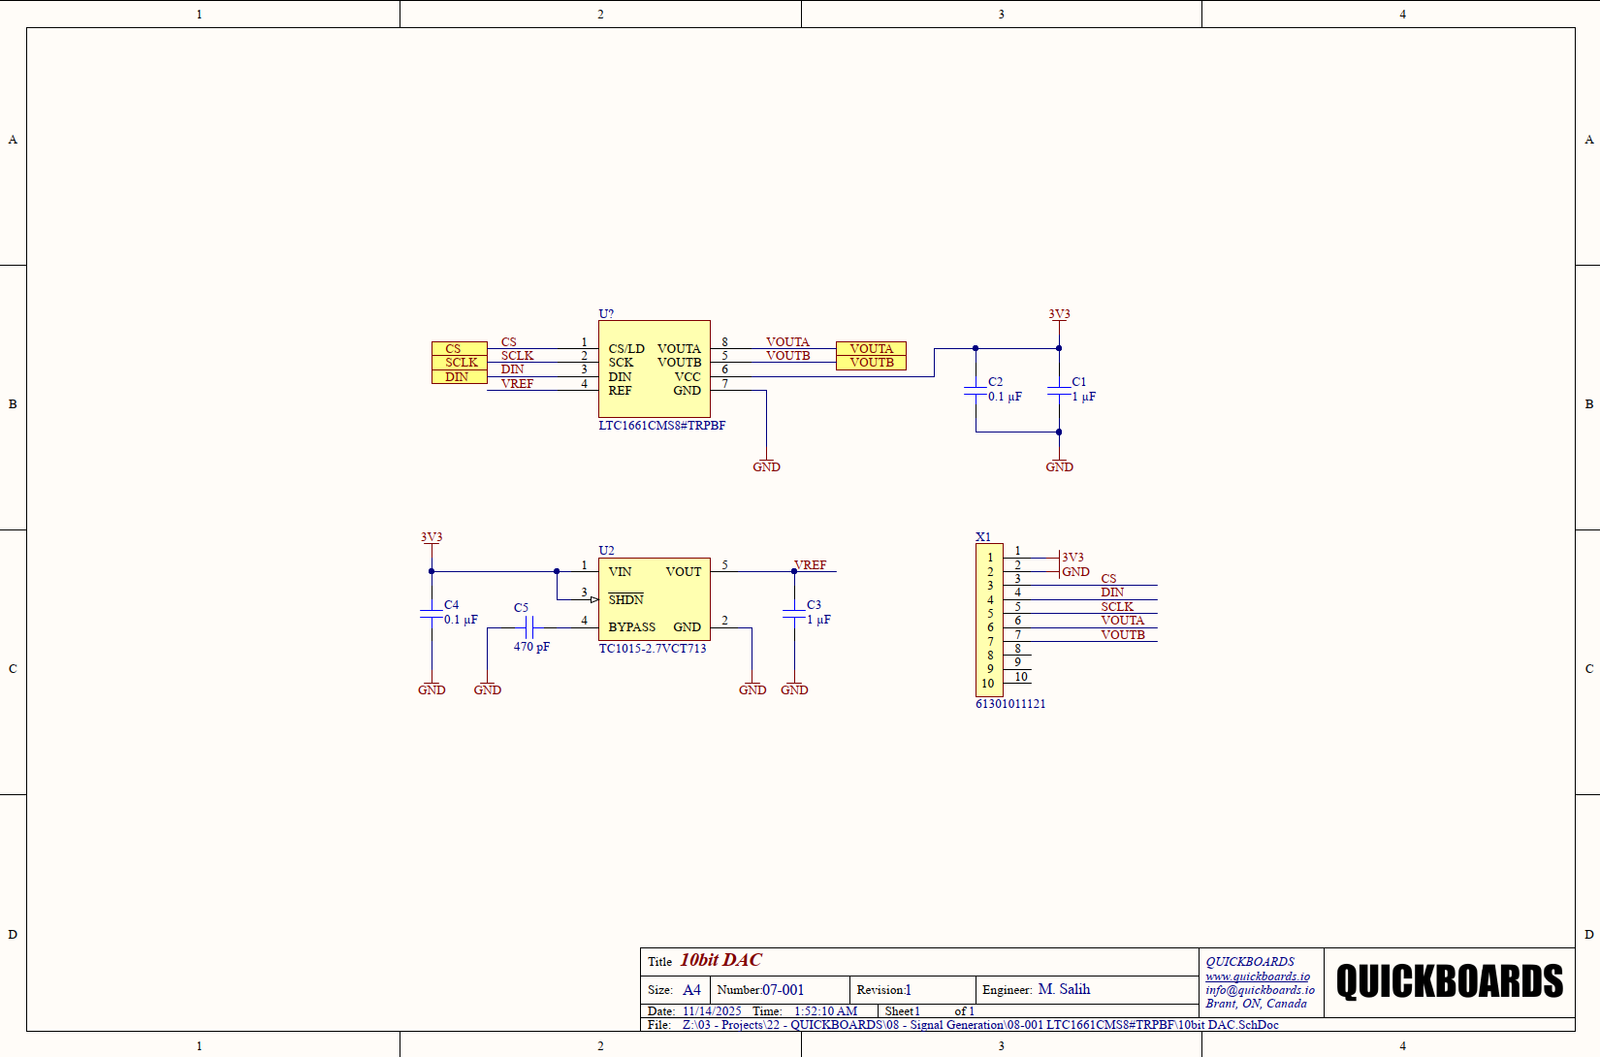The image size is (1600, 1057).
Task: Click capacitor C4 0.1 µF symbol
Action: [x=431, y=613]
